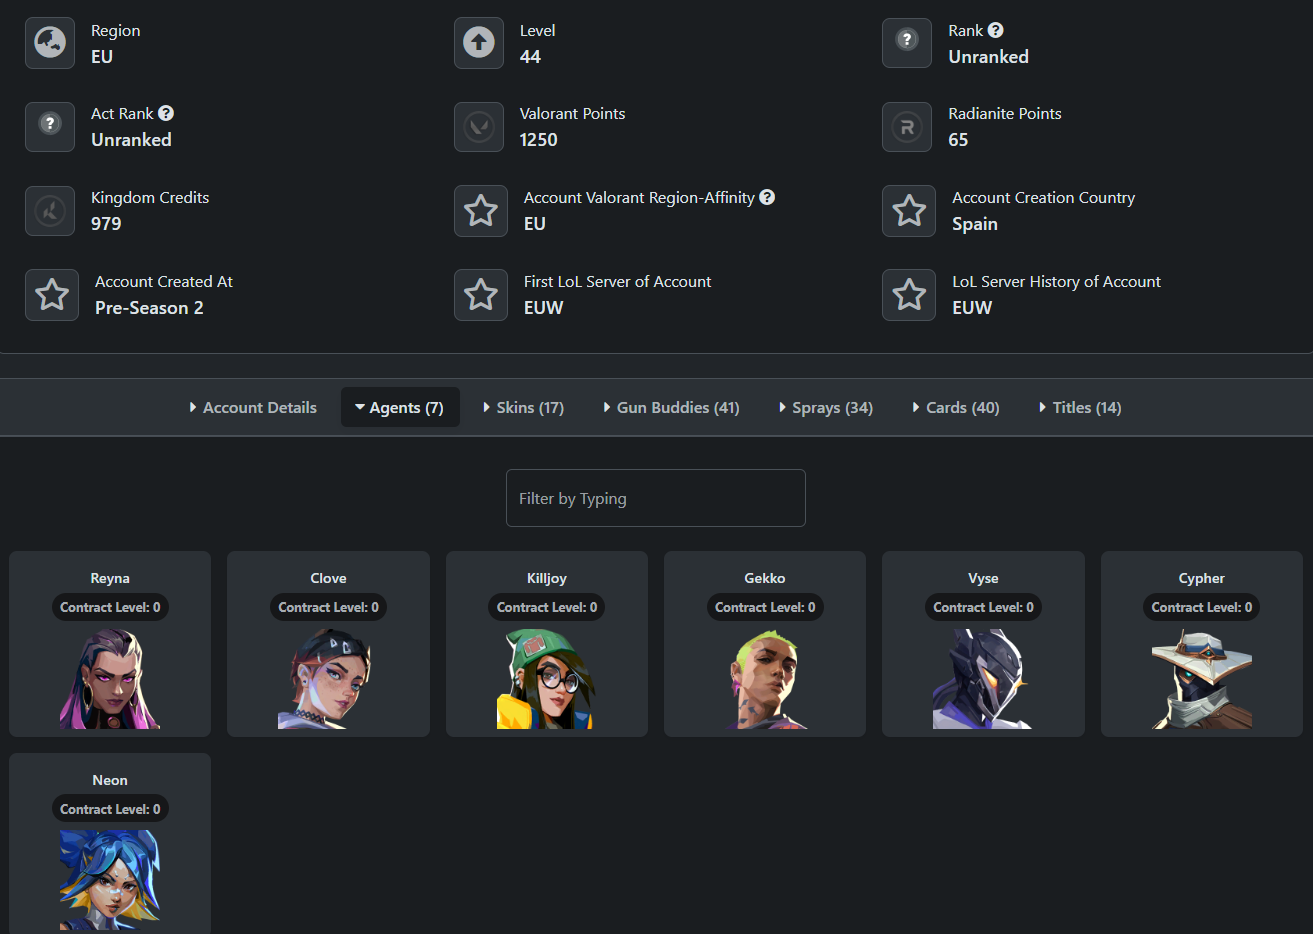Image resolution: width=1313 pixels, height=934 pixels.
Task: Click the Kingdom Credits value "979"
Action: pos(106,224)
